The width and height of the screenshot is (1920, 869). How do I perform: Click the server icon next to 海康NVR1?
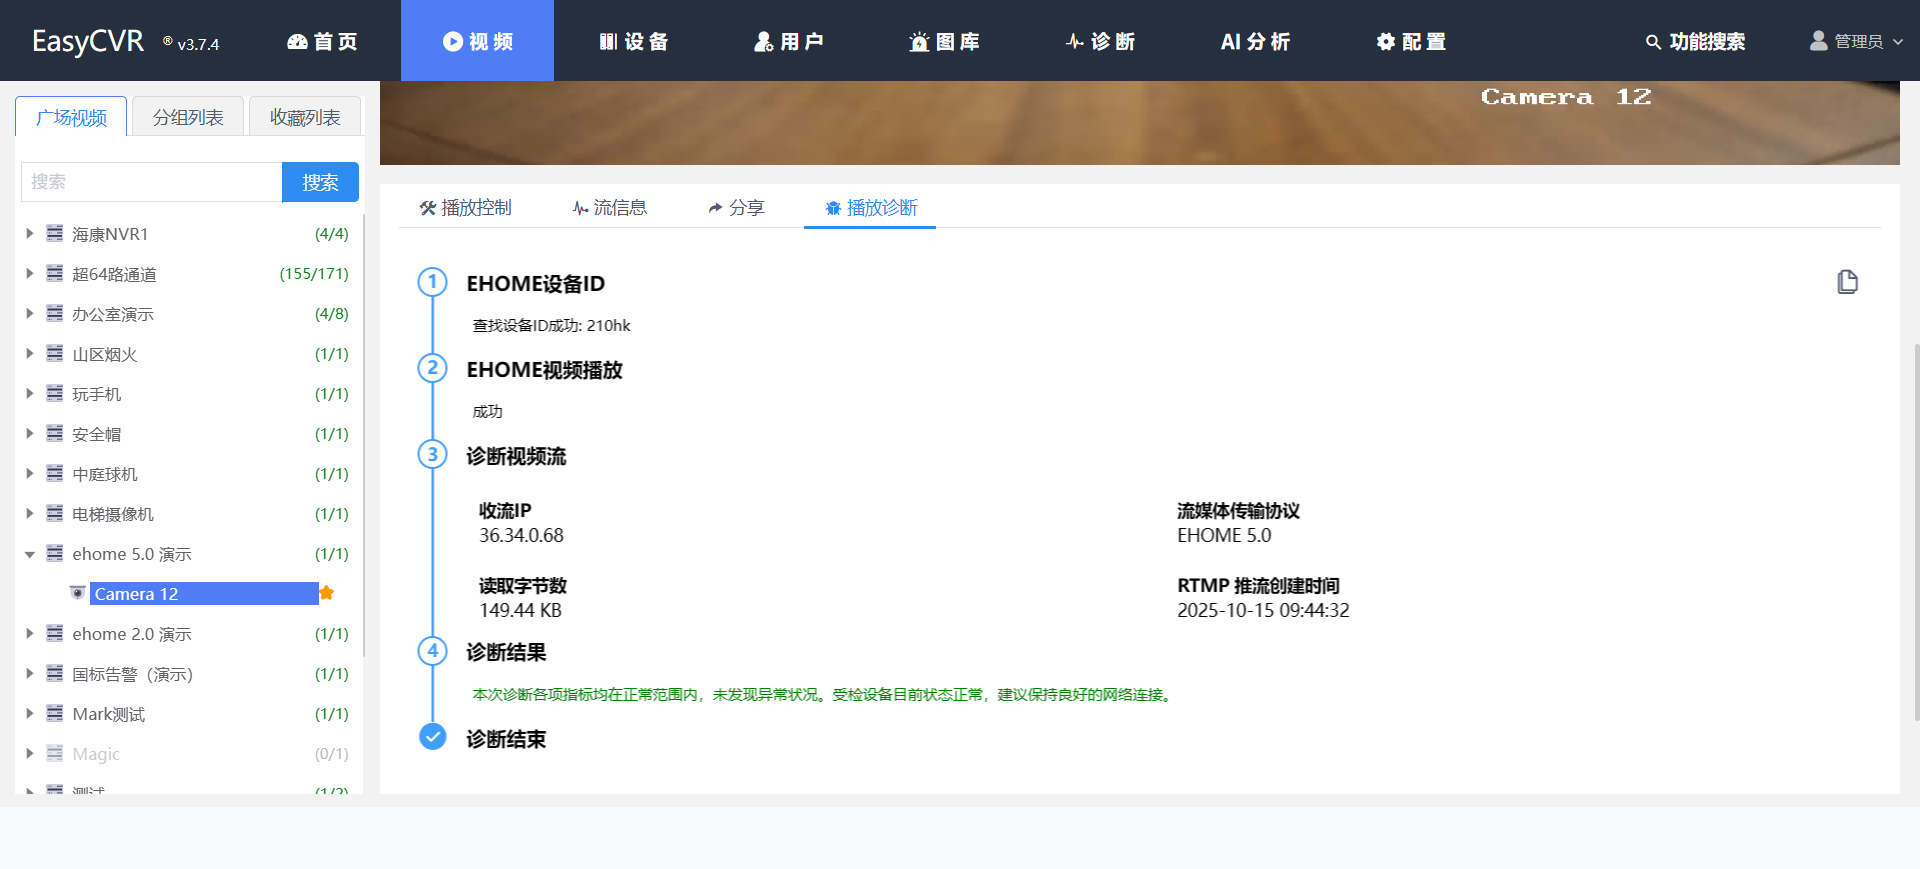[55, 233]
